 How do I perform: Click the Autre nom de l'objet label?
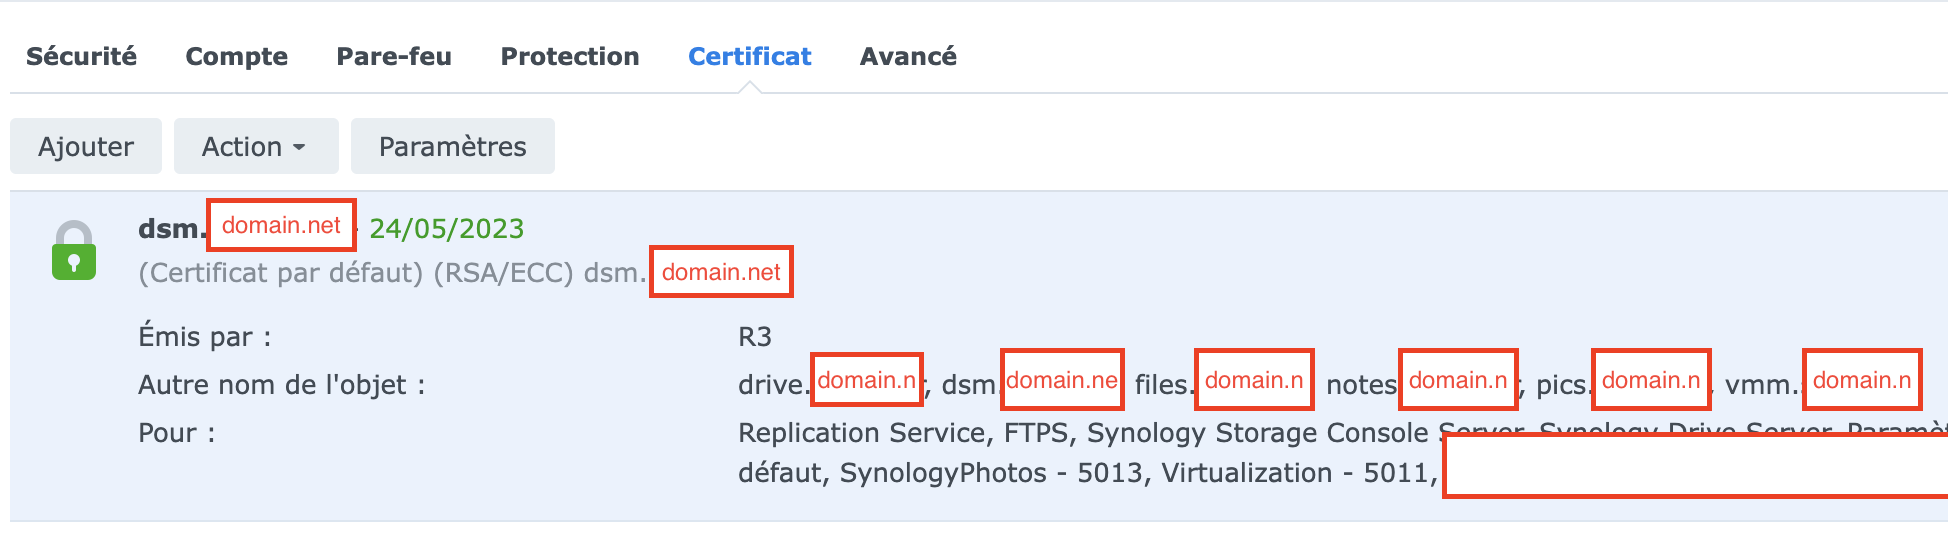[x=281, y=385]
